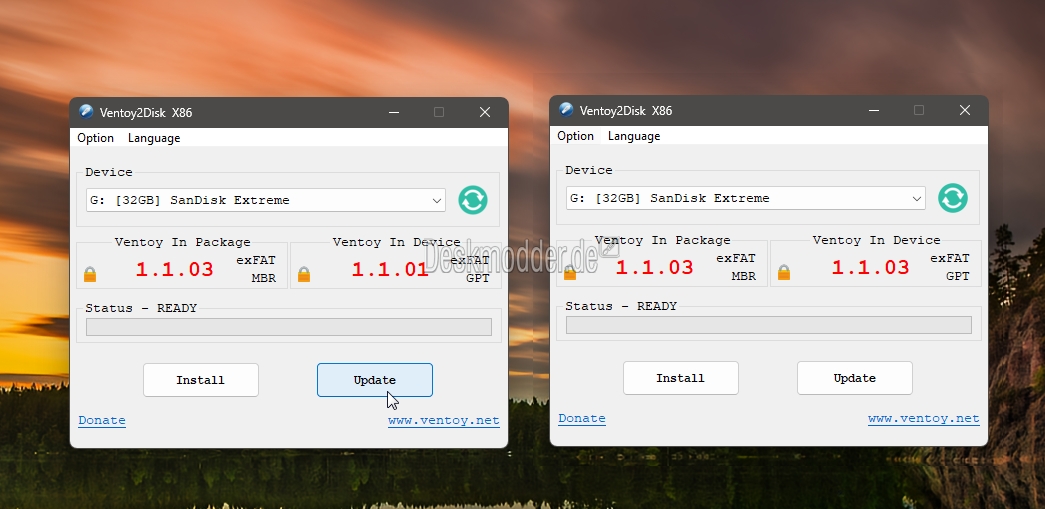
Task: Refresh the device list in the left Ventoy2Disk window
Action: (x=473, y=200)
